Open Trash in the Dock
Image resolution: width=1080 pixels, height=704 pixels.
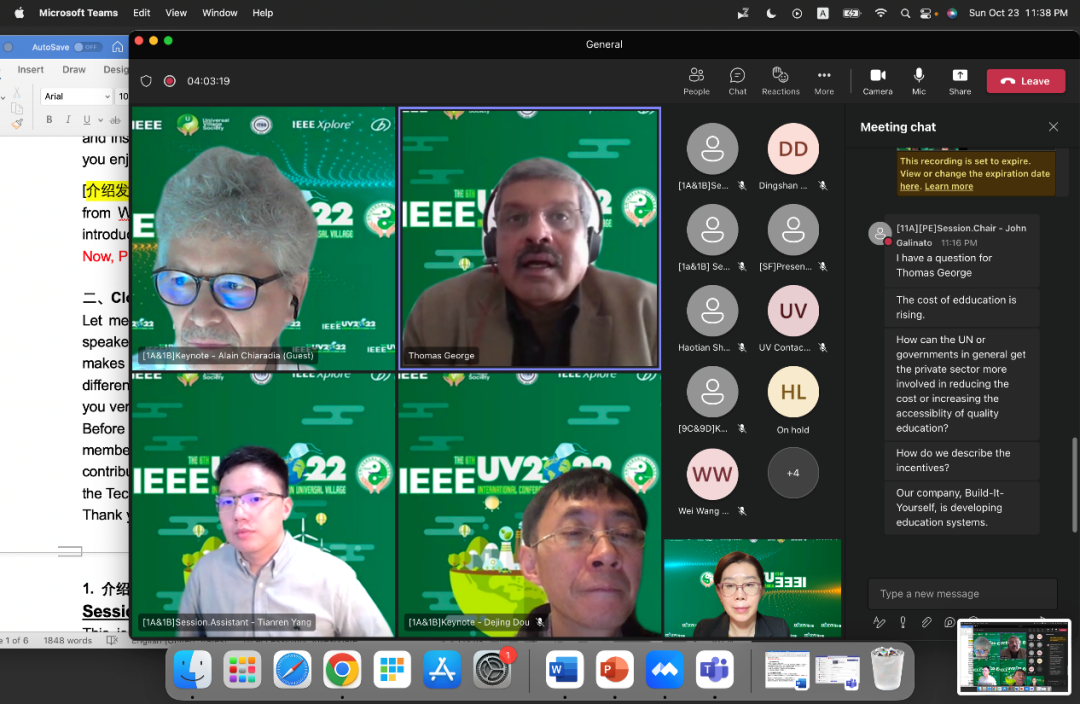[x=887, y=669]
